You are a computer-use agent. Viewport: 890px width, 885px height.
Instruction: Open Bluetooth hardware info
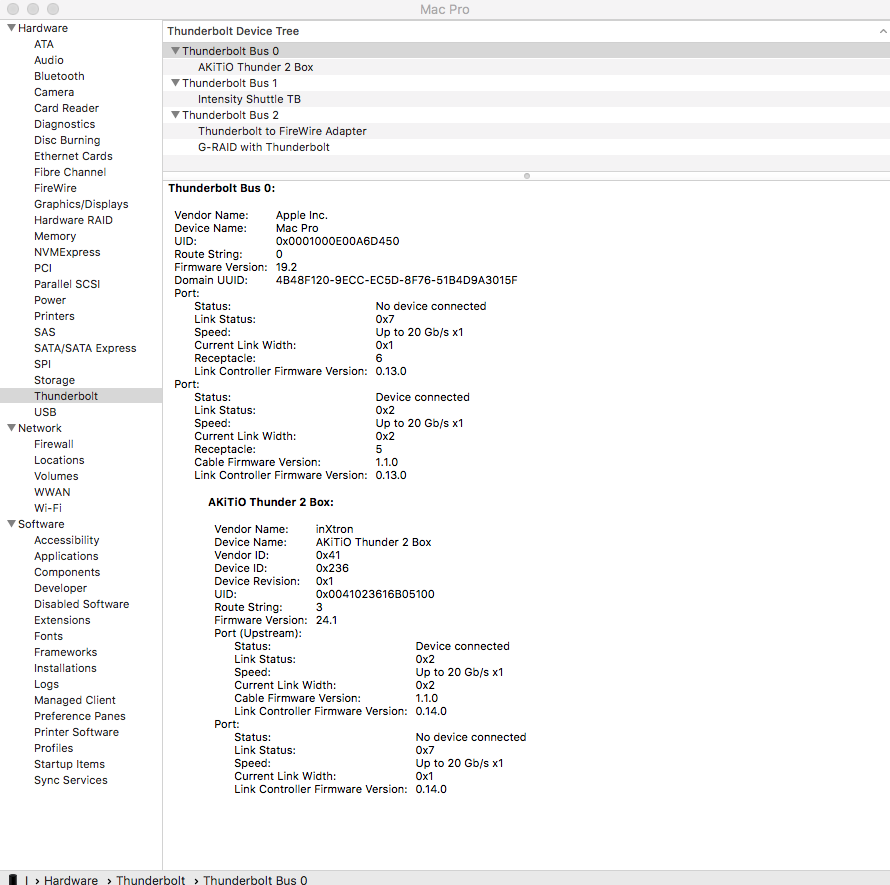59,76
